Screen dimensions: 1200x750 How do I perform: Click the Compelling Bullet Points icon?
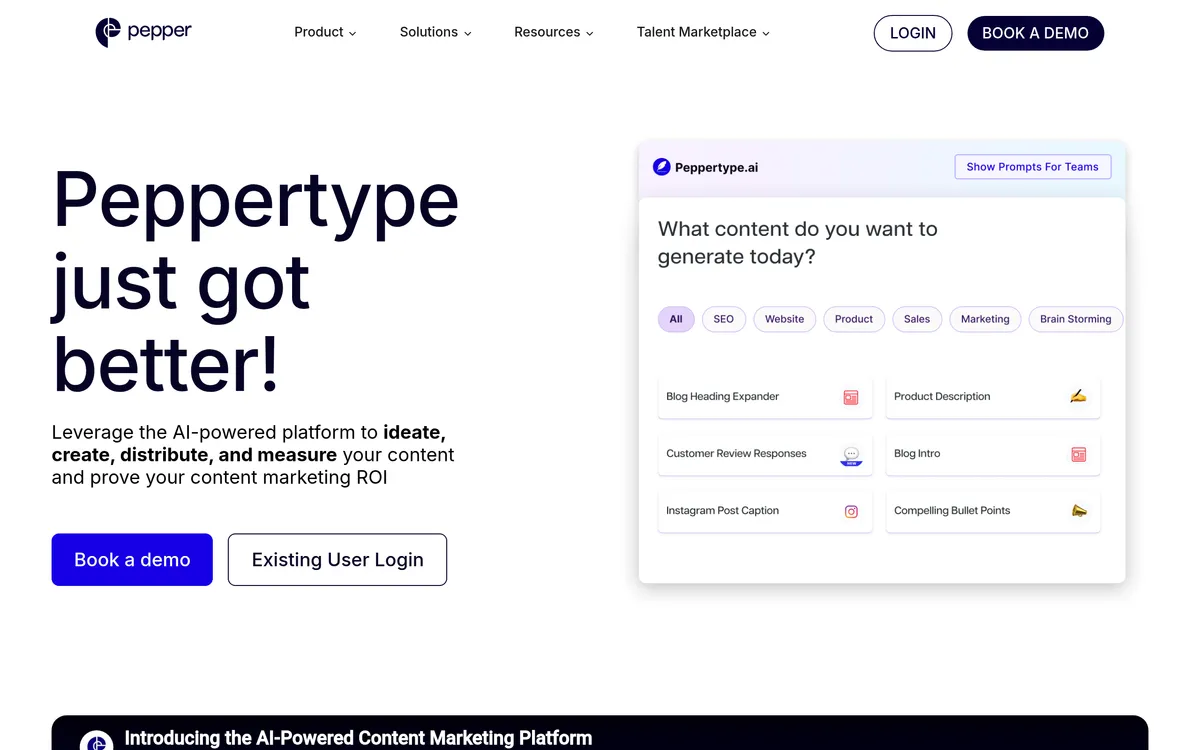(1079, 510)
